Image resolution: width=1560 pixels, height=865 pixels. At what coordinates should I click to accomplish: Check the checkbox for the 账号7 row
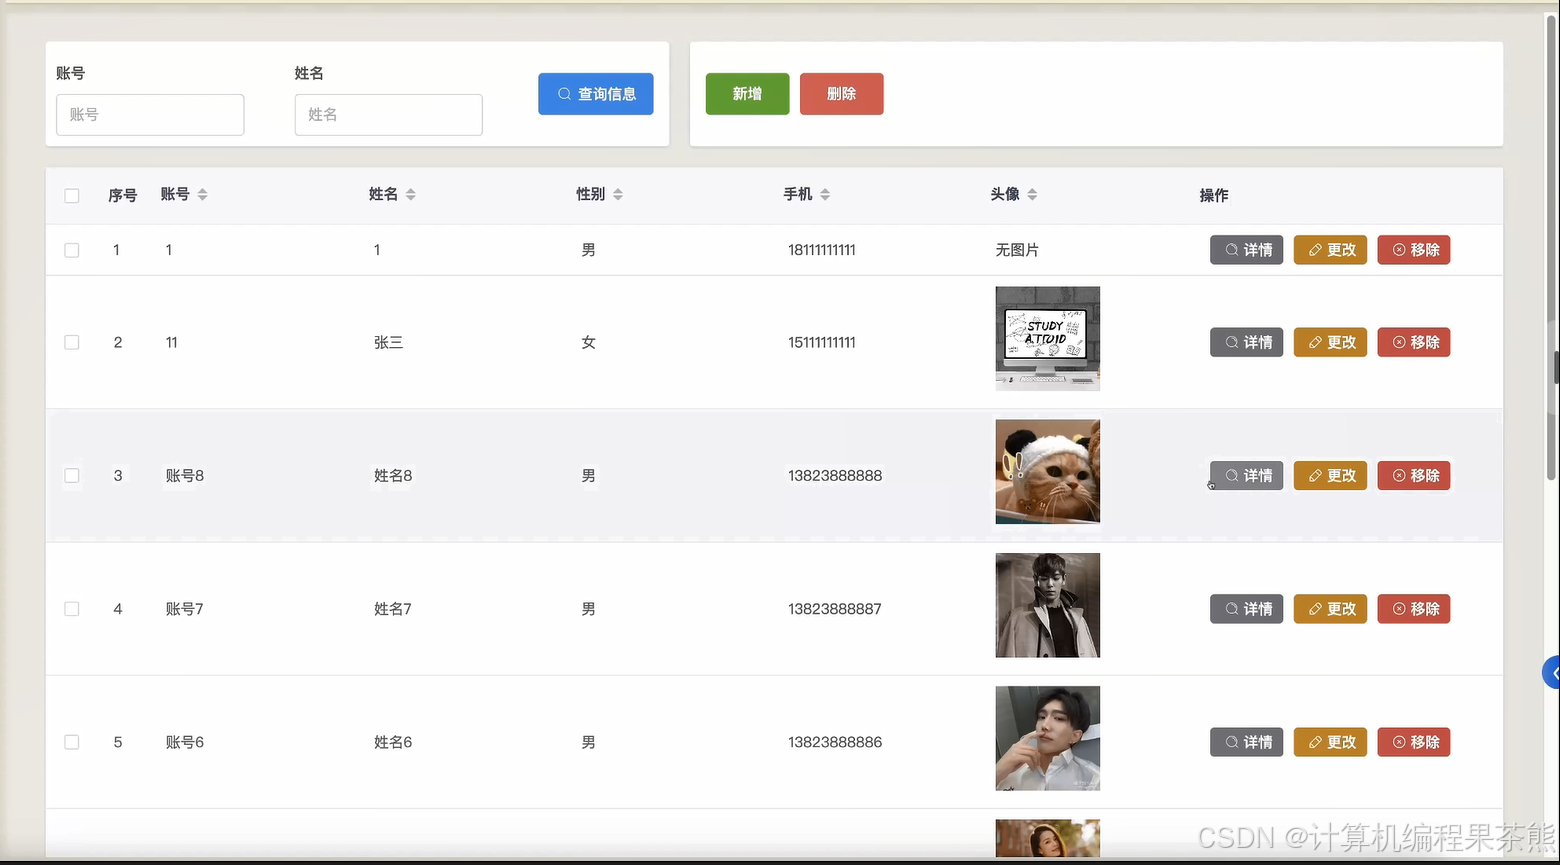(x=72, y=609)
